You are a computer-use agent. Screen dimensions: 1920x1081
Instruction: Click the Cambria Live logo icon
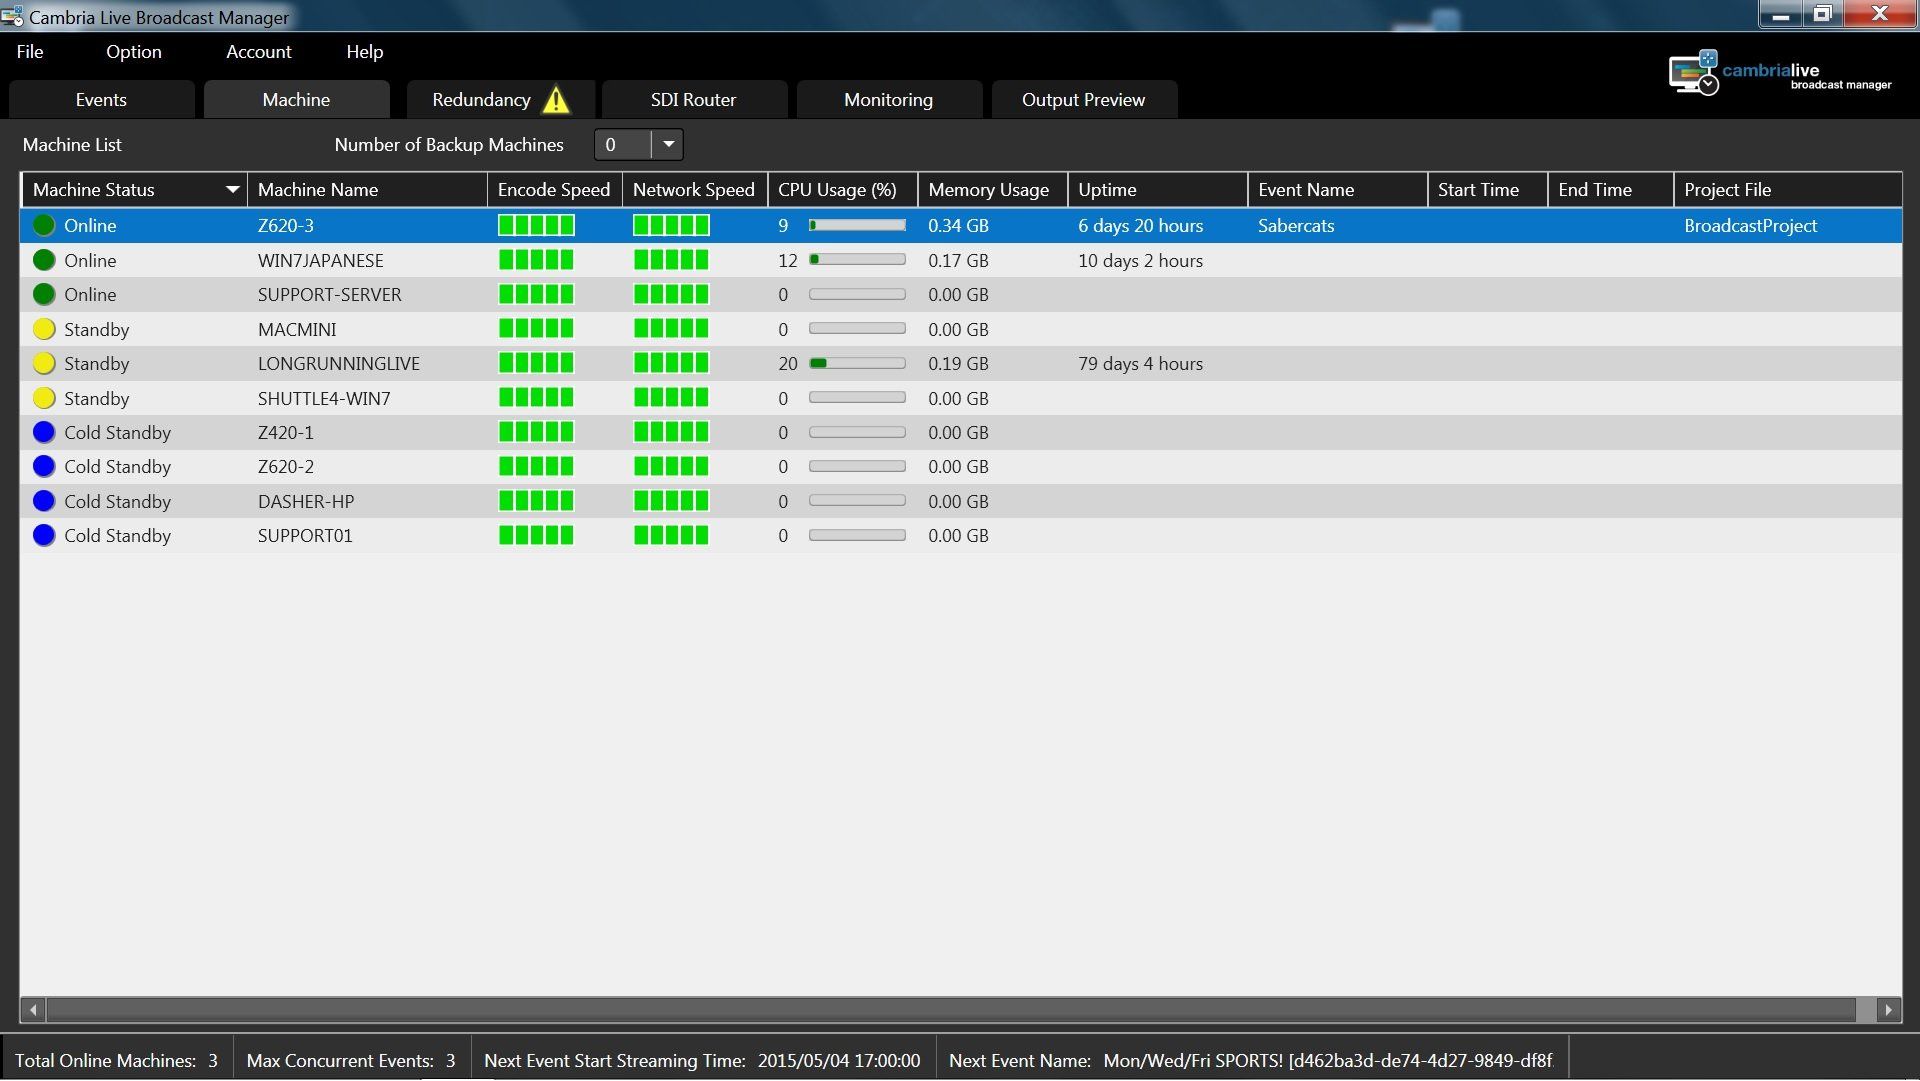pyautogui.click(x=1693, y=73)
